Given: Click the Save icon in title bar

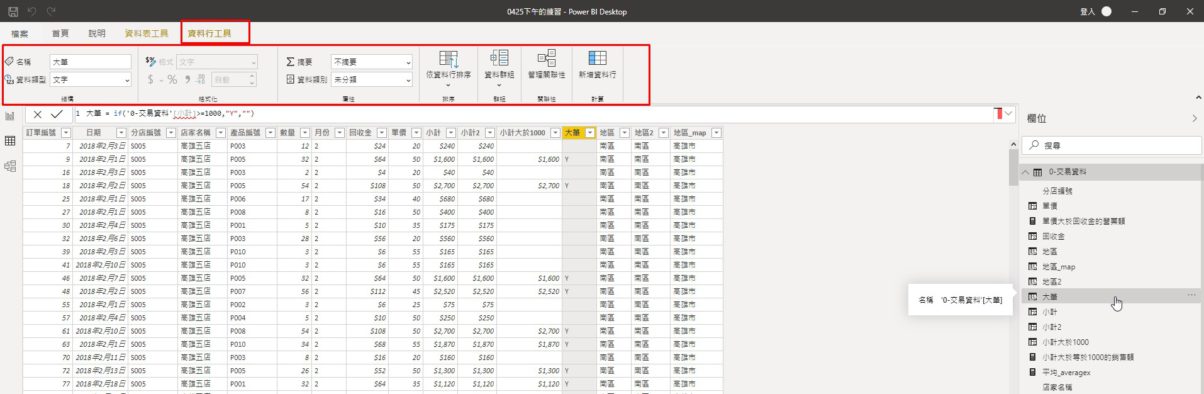Looking at the screenshot, I should click(x=13, y=11).
